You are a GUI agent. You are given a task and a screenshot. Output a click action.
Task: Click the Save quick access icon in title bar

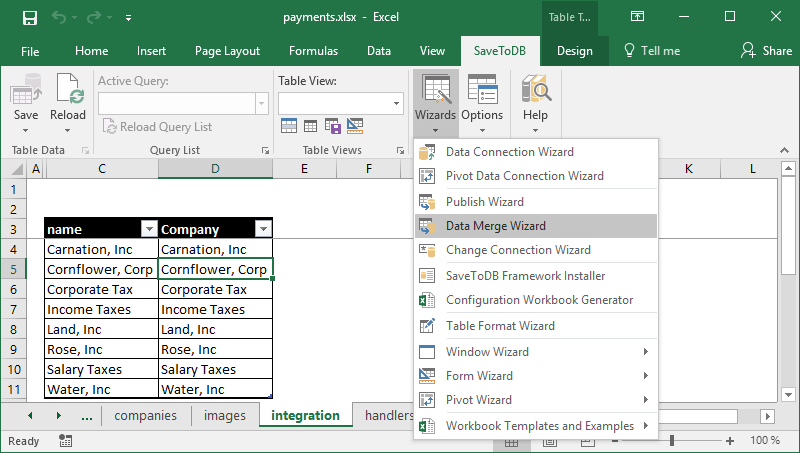(x=30, y=17)
